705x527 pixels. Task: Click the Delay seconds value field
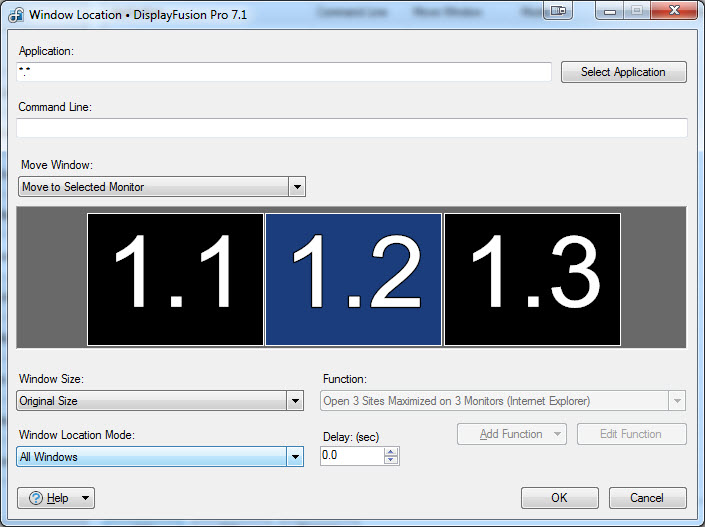point(351,456)
